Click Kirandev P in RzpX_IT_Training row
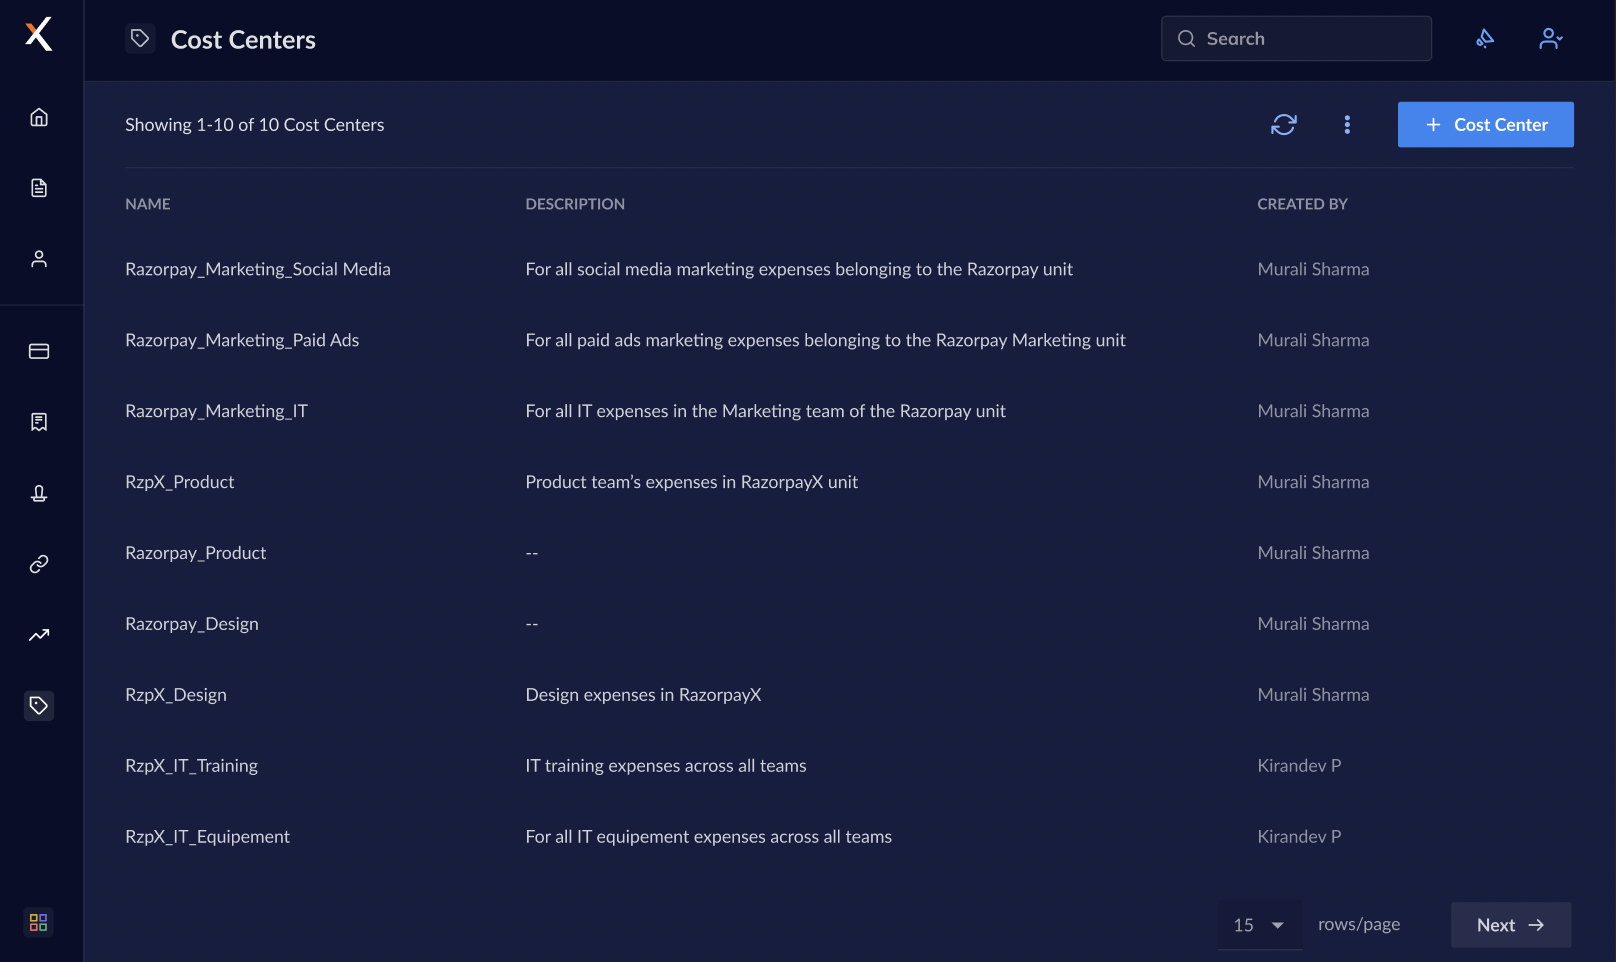The width and height of the screenshot is (1616, 962). (x=1299, y=766)
